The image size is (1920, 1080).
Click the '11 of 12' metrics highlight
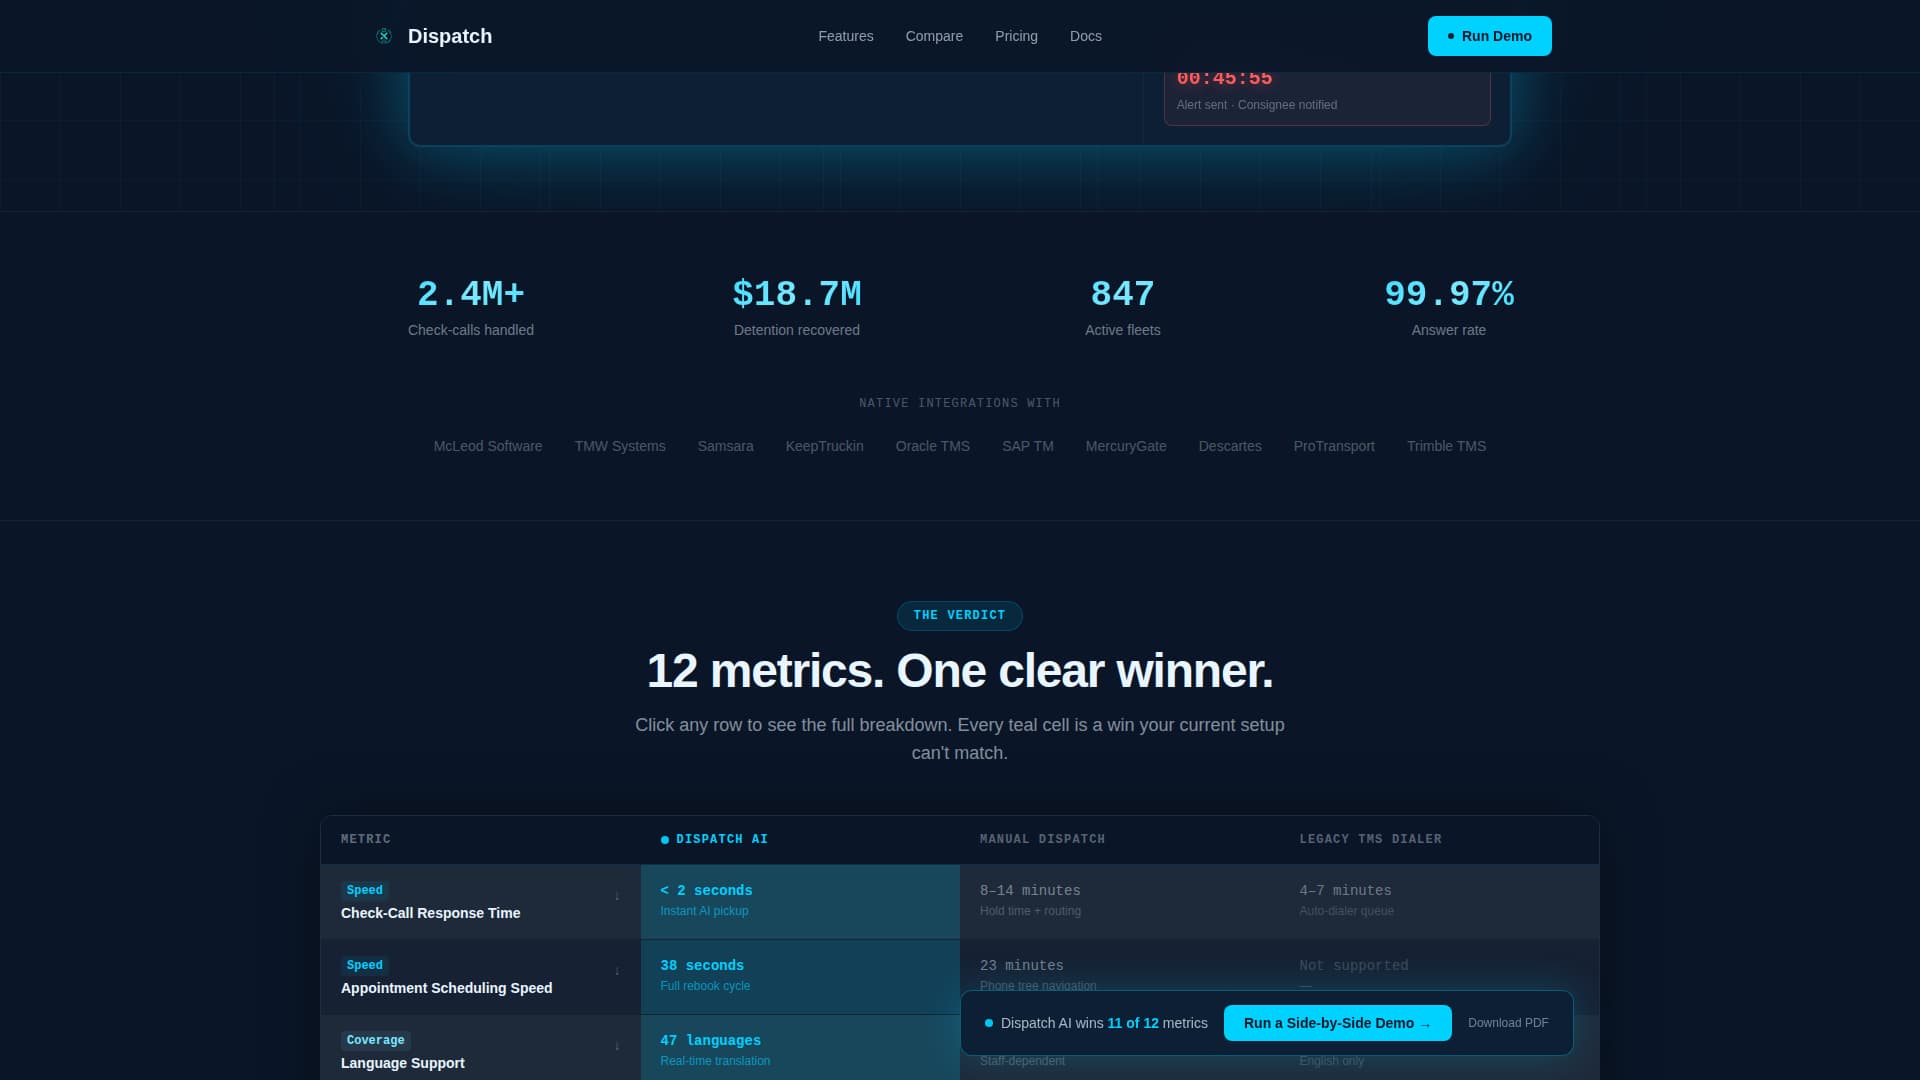[x=1133, y=1023]
